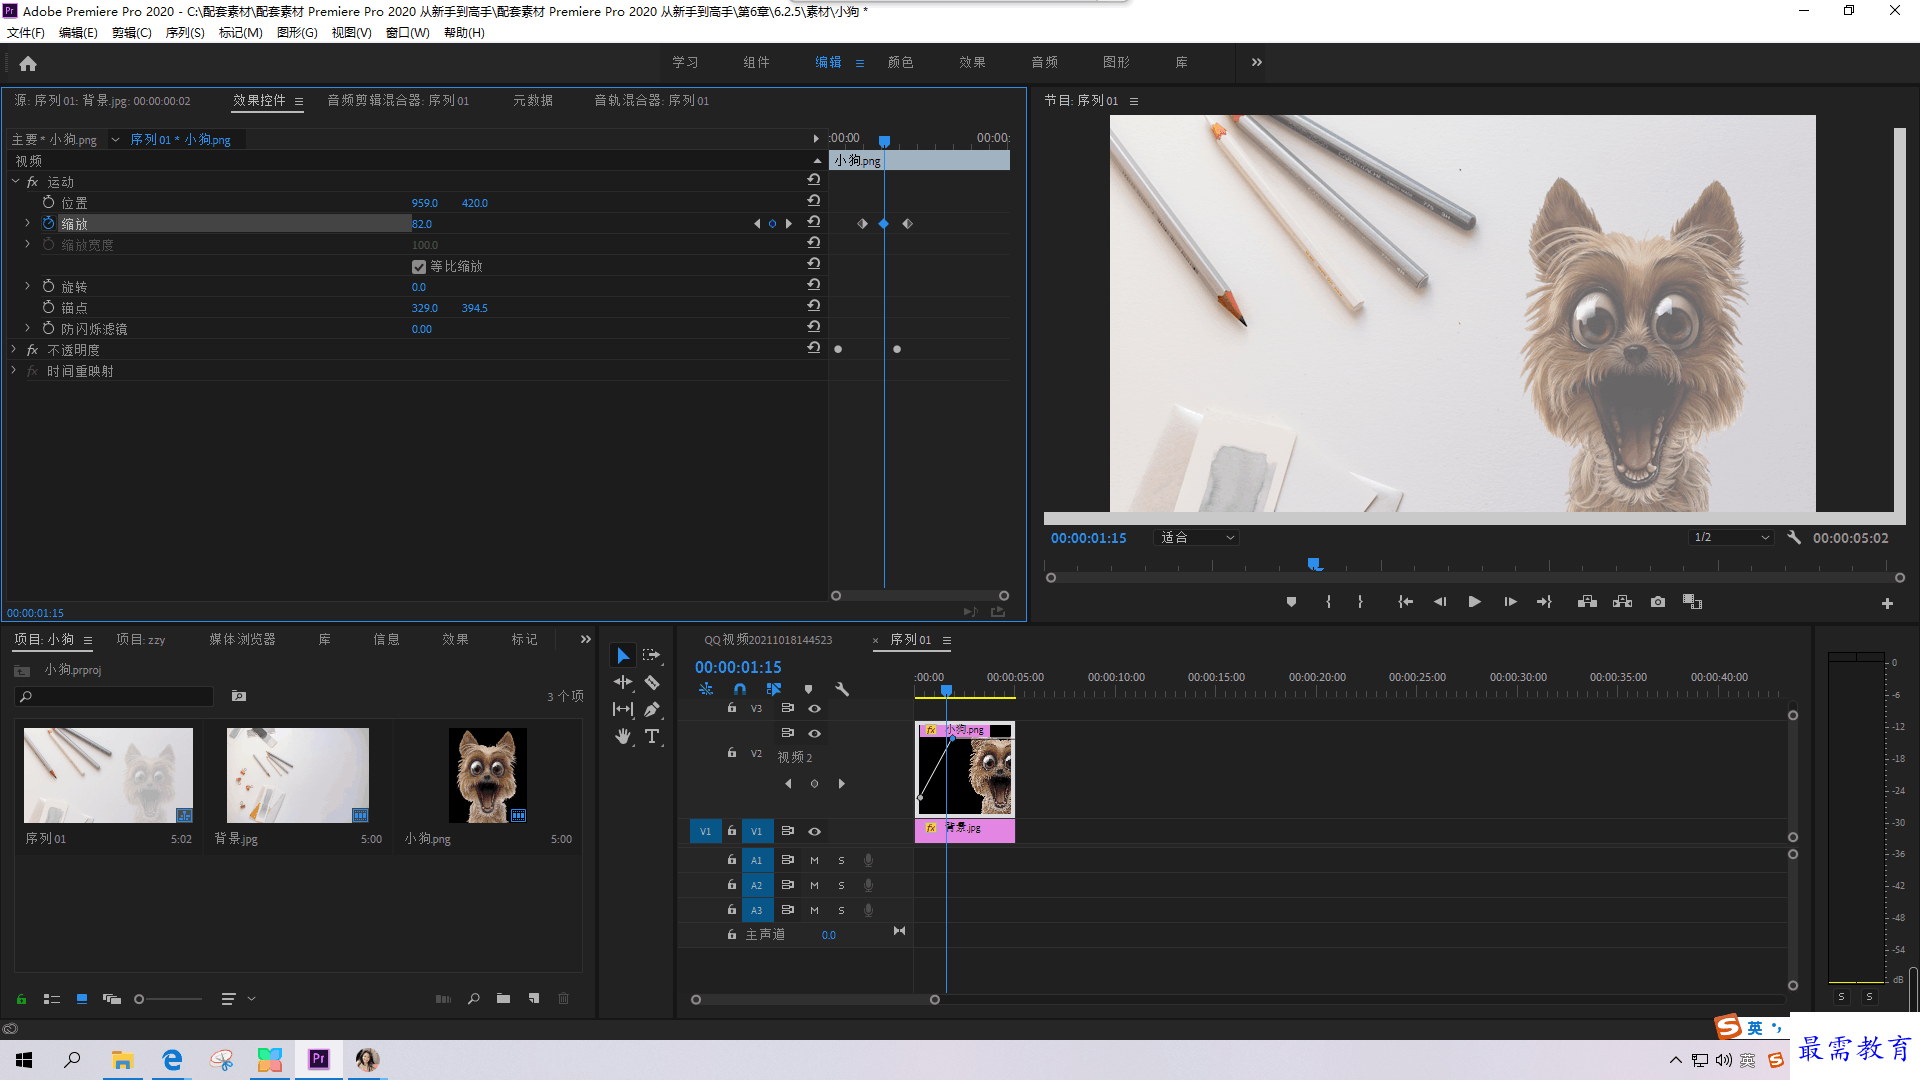Add marker in Program monitor
1920x1080 pixels.
1291,602
